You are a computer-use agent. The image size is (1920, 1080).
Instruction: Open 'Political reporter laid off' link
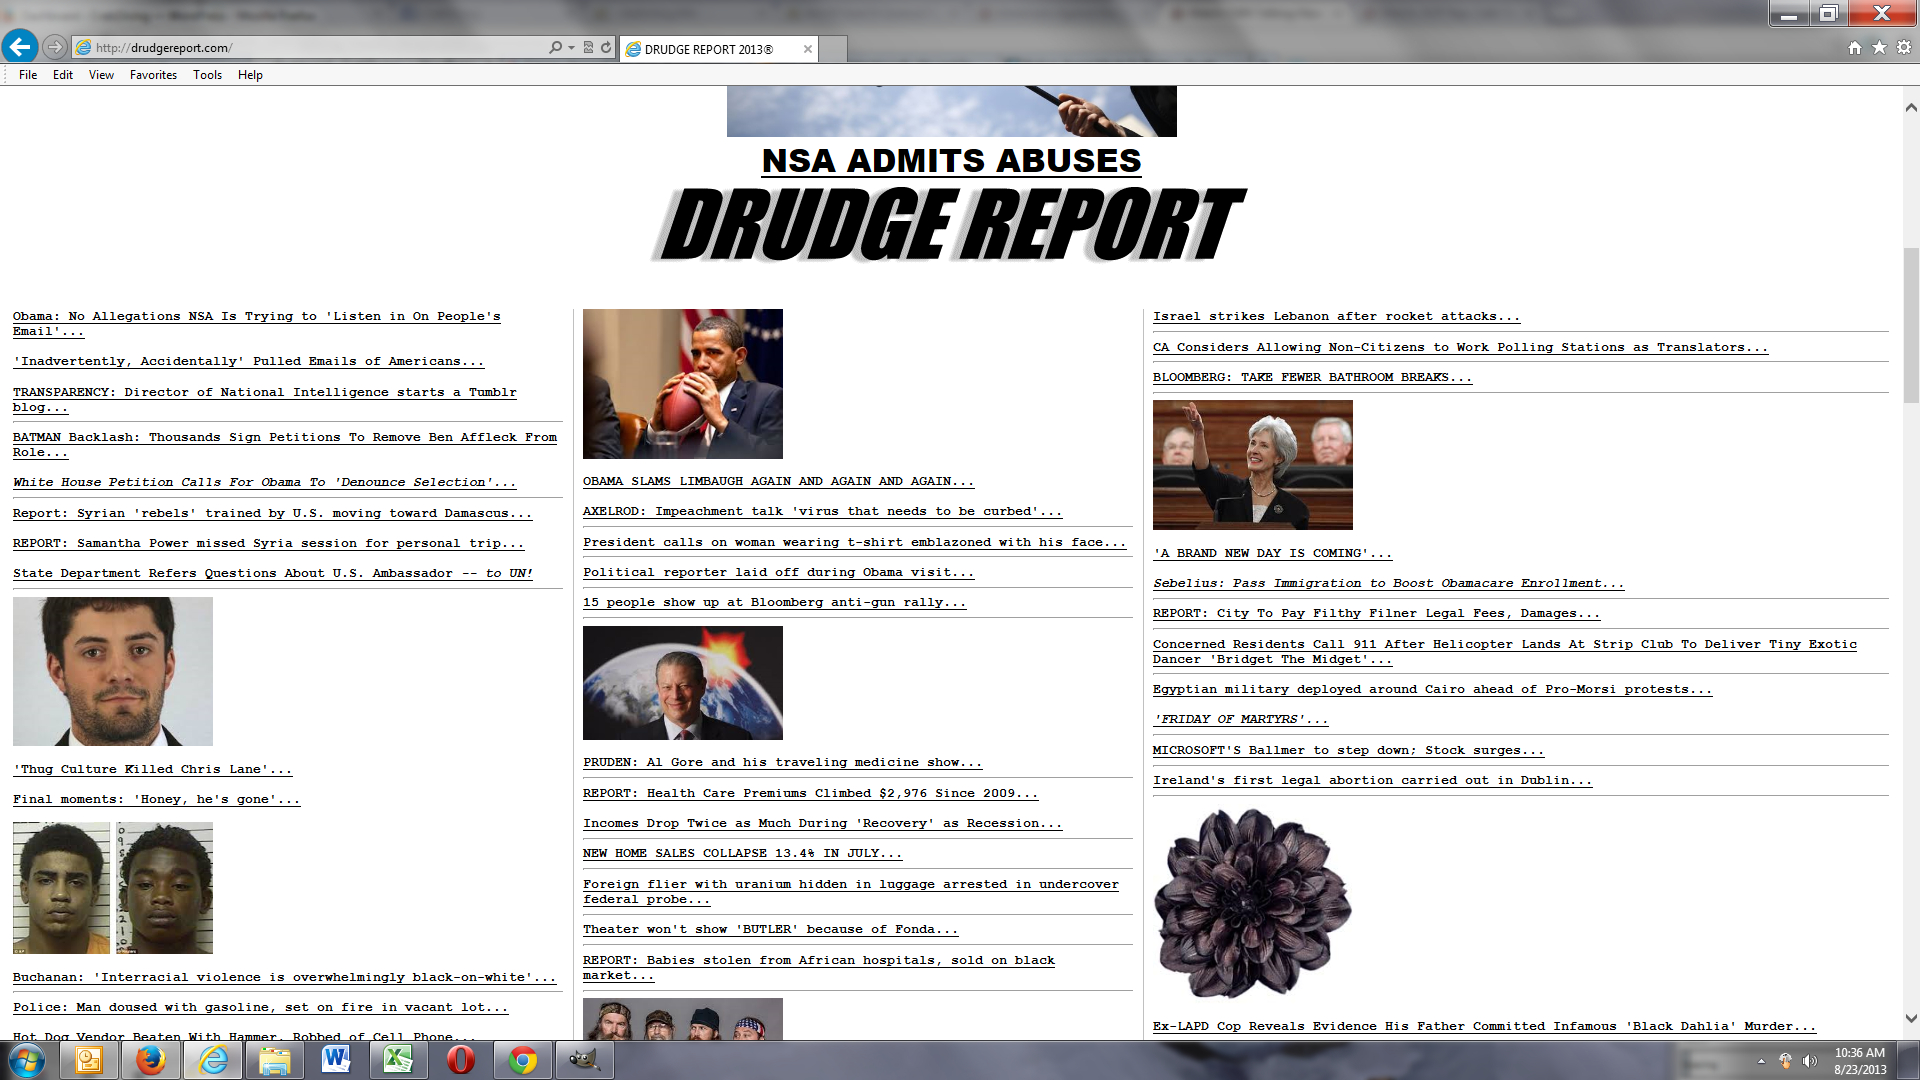click(778, 572)
